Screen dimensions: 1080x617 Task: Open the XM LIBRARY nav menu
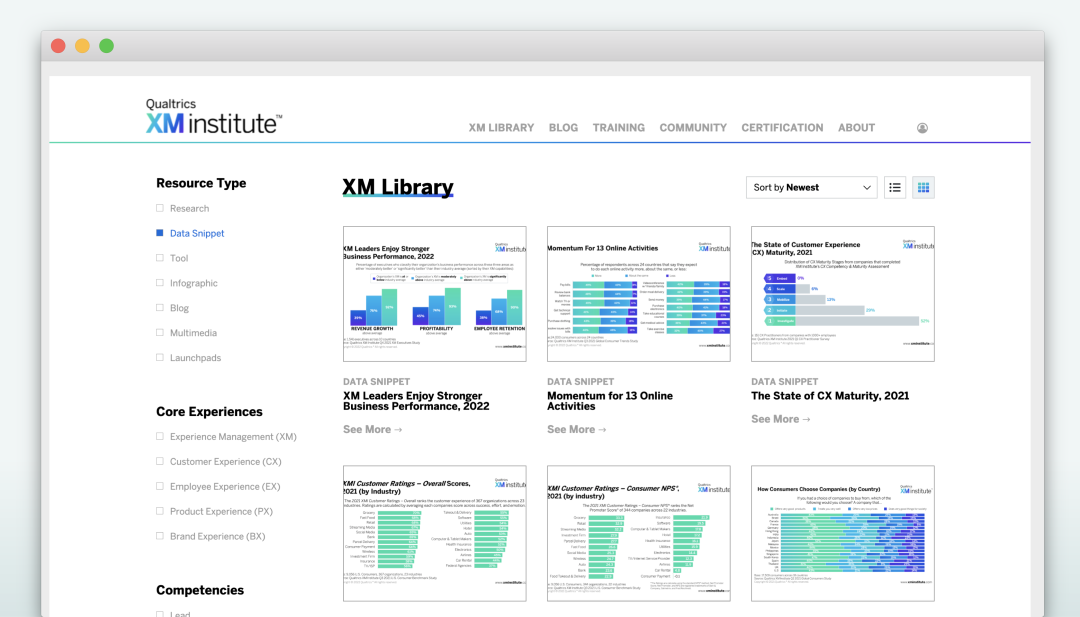[x=501, y=128]
